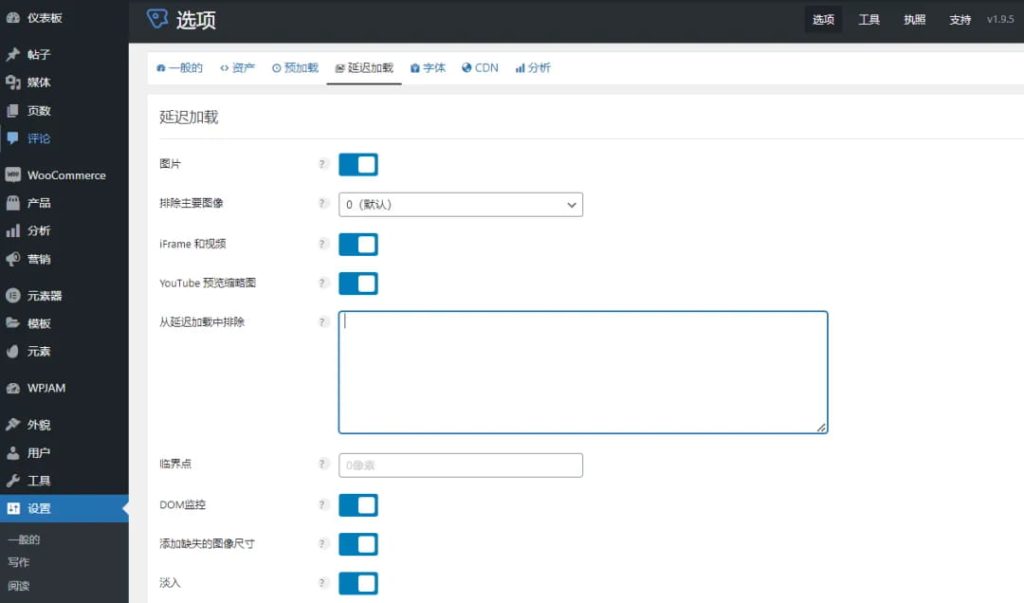The image size is (1024, 603).
Task: Click the 外貌 appearance brush icon
Action: pyautogui.click(x=13, y=425)
